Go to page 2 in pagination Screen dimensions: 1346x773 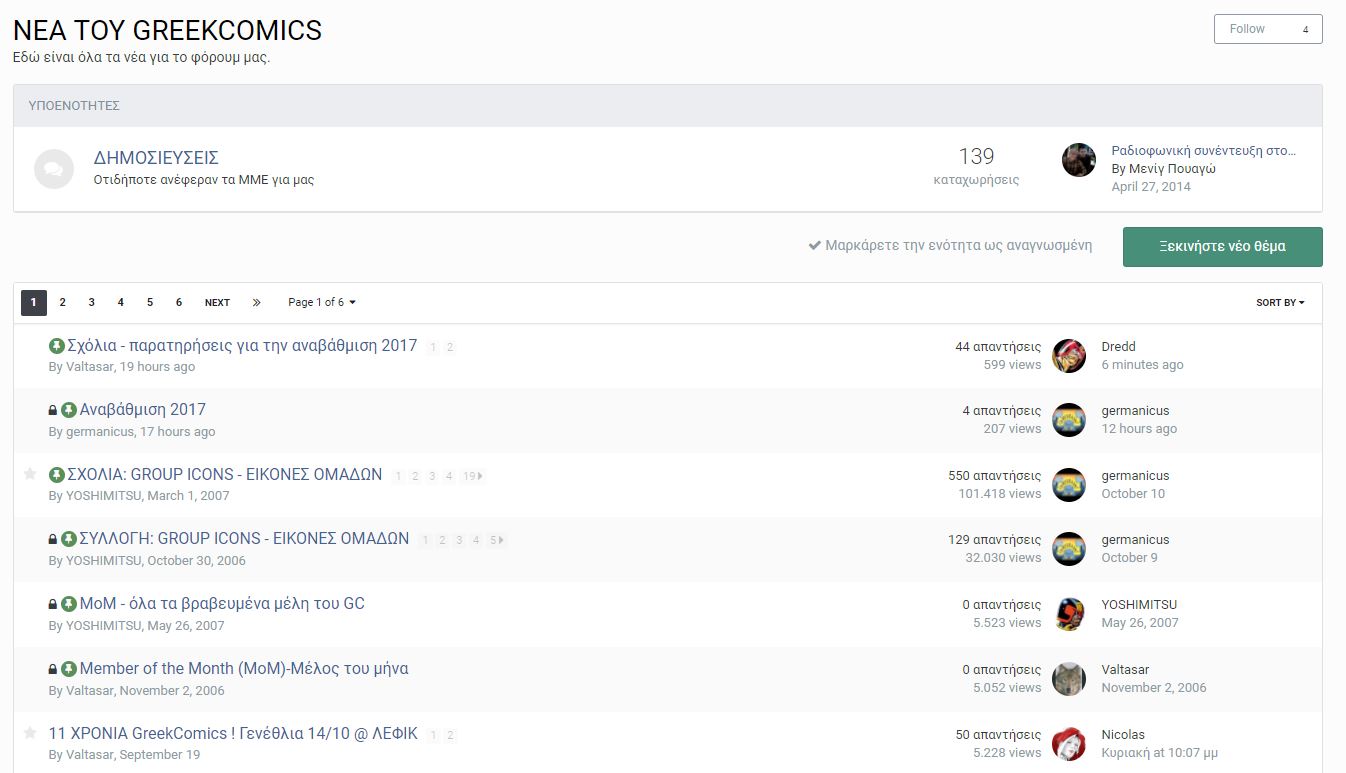pyautogui.click(x=62, y=302)
